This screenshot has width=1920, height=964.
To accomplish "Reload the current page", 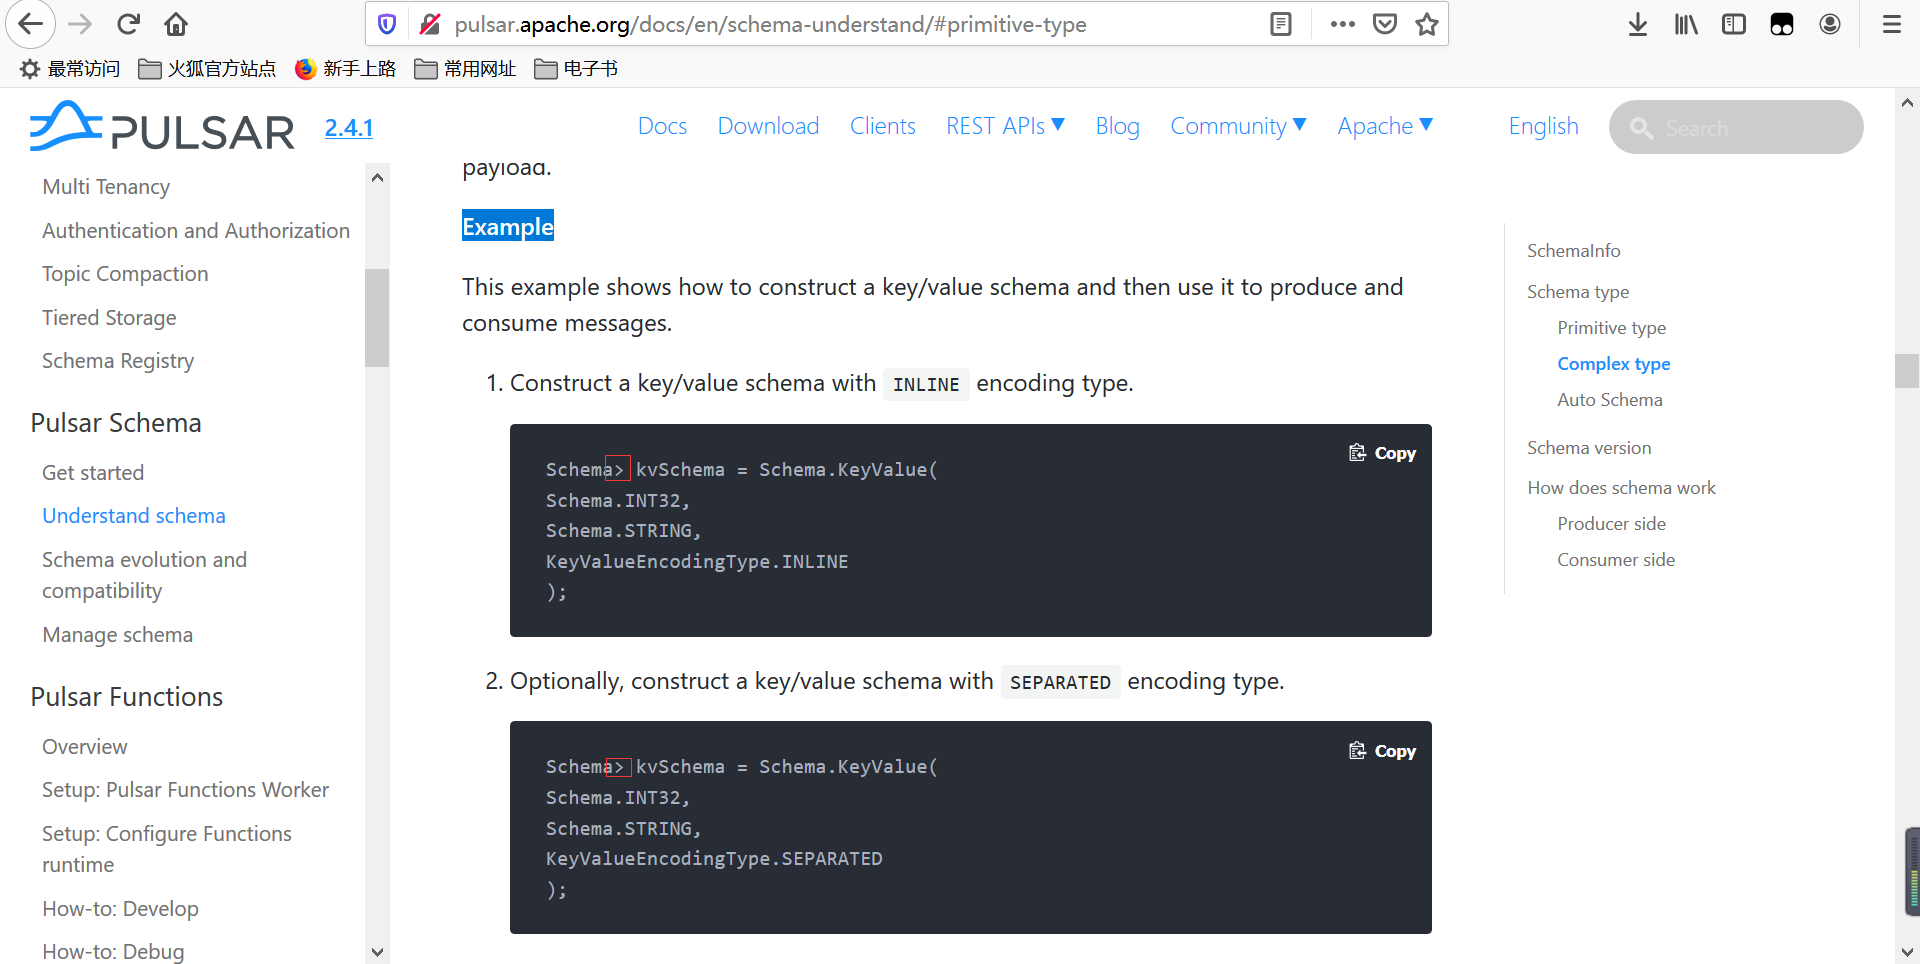I will click(x=128, y=24).
